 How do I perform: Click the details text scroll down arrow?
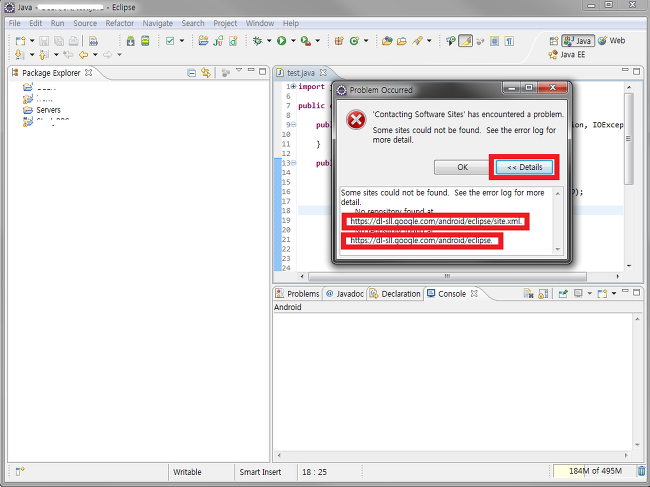point(558,249)
